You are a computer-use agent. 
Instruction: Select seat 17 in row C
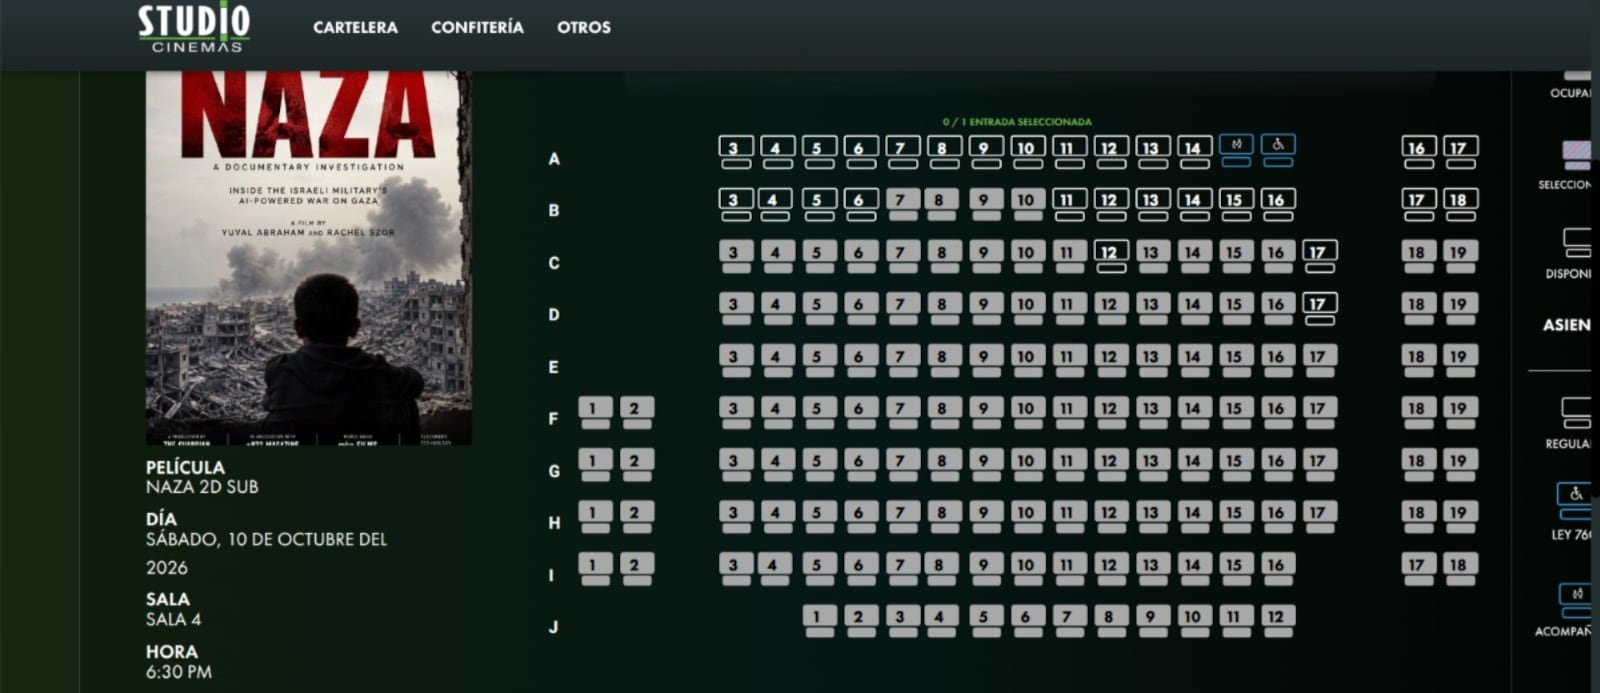pyautogui.click(x=1320, y=256)
